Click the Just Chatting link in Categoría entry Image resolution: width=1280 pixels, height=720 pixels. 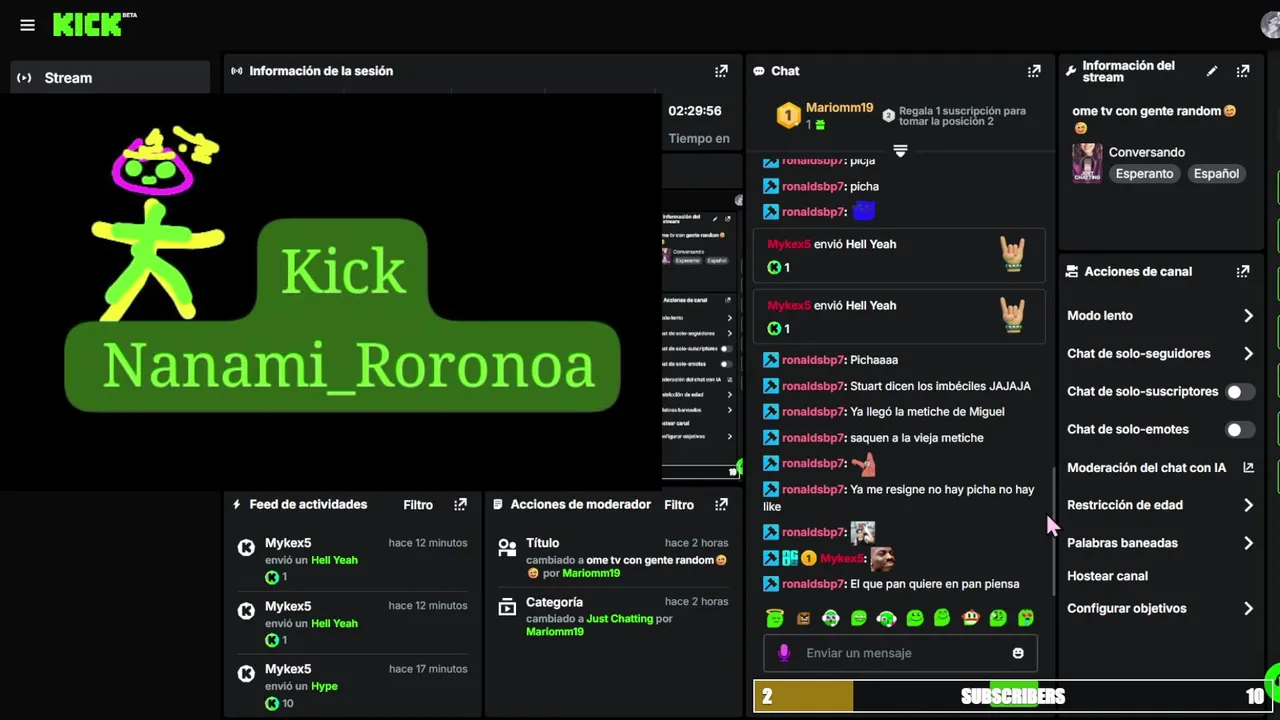coord(619,619)
